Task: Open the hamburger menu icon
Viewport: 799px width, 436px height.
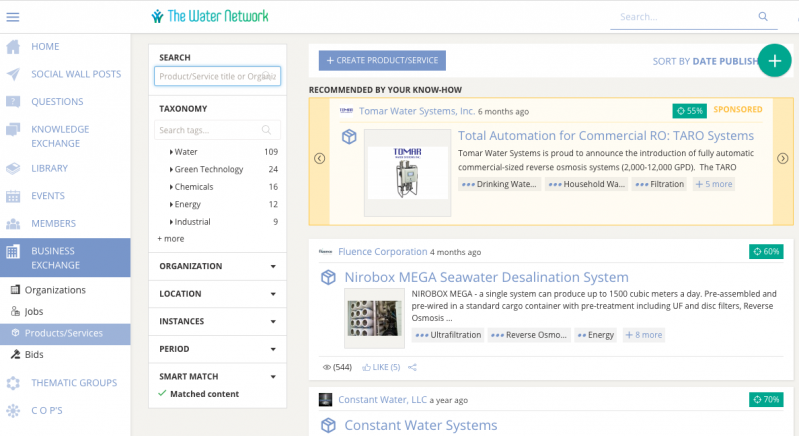Action: (13, 17)
